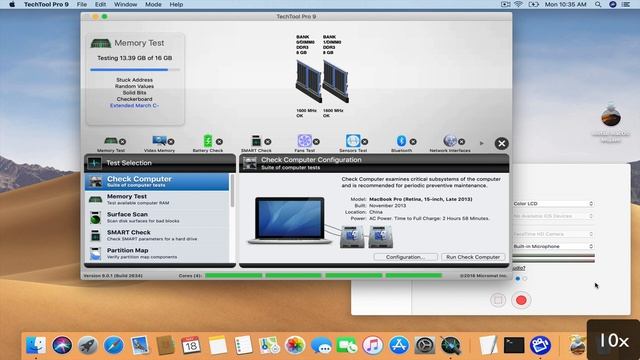This screenshot has width=640, height=360.
Task: Open the Color LCD dropdown in the recording window
Action: tap(553, 203)
